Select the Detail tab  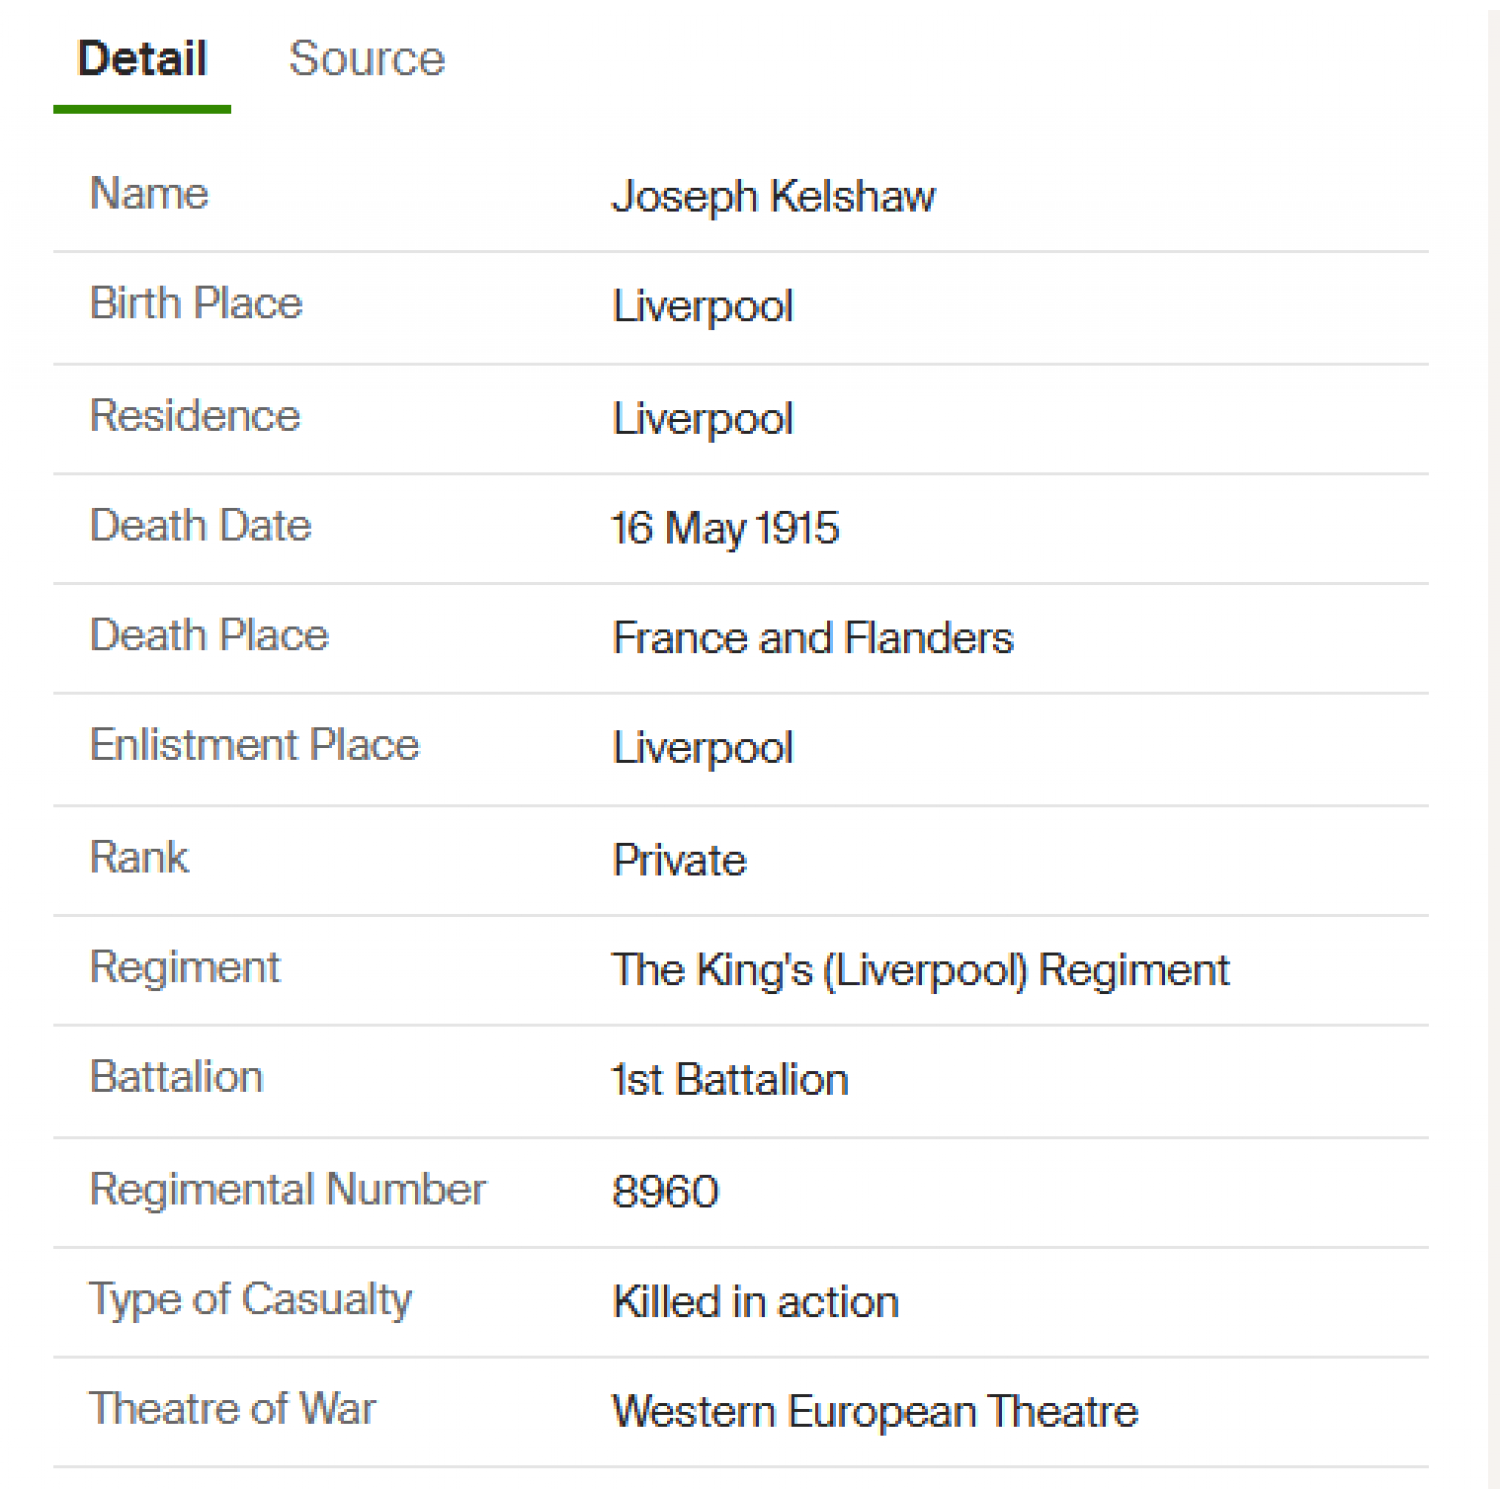pos(142,58)
